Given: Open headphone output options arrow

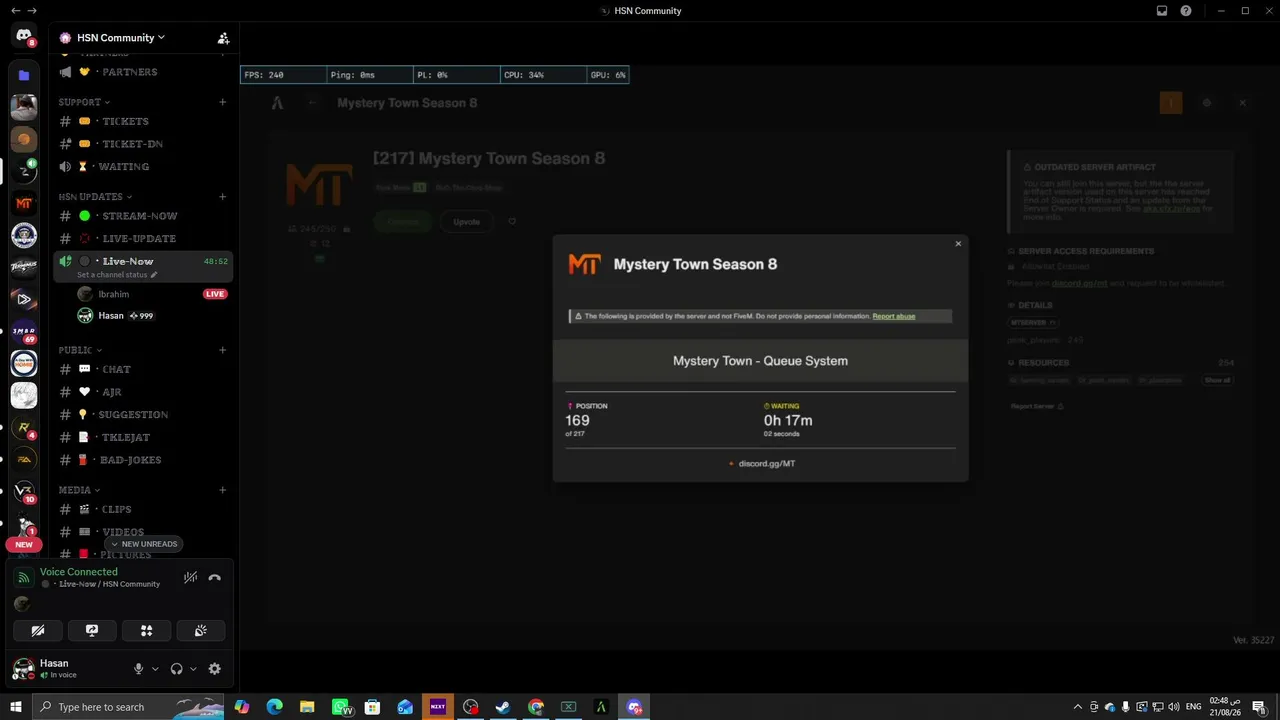Looking at the screenshot, I should pyautogui.click(x=193, y=669).
